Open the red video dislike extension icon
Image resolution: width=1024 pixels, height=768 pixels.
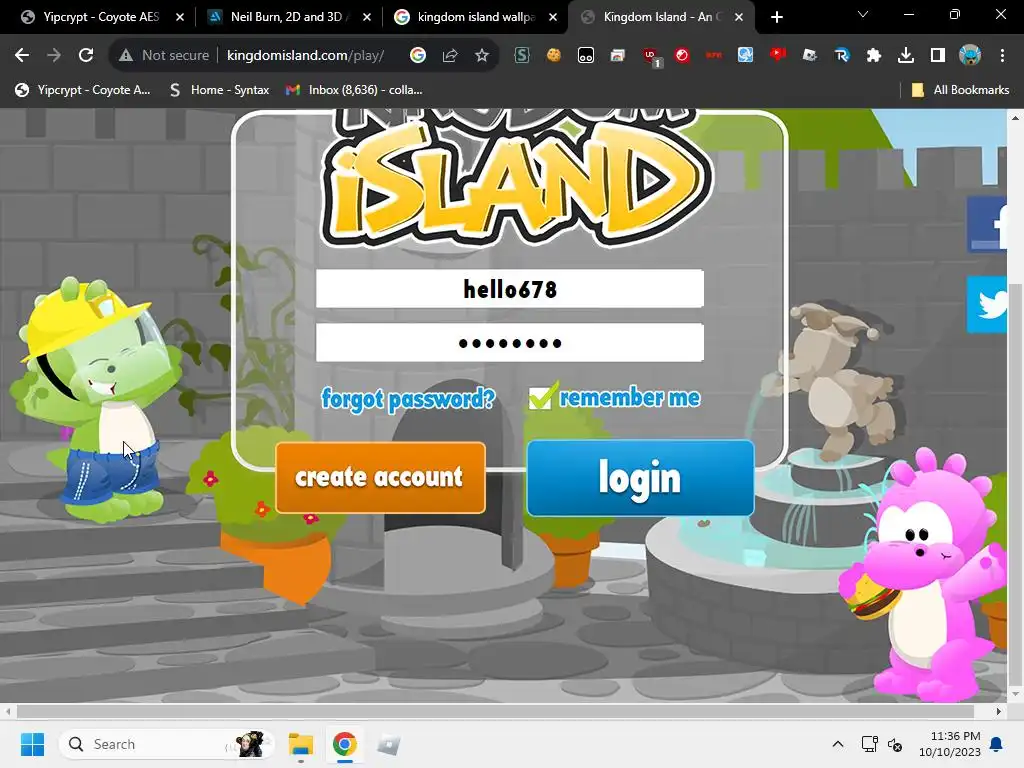point(778,56)
